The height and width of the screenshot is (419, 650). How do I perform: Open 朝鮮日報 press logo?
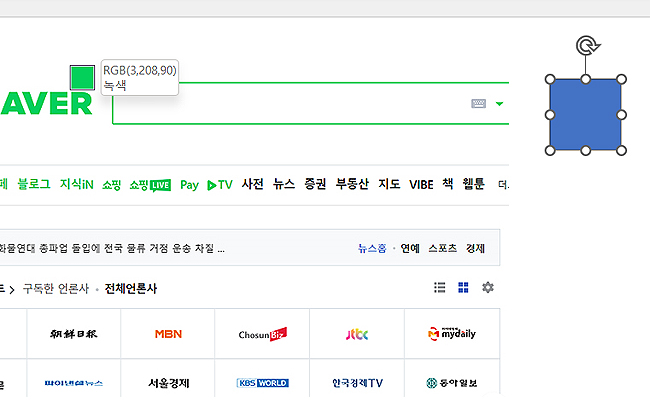tap(74, 334)
